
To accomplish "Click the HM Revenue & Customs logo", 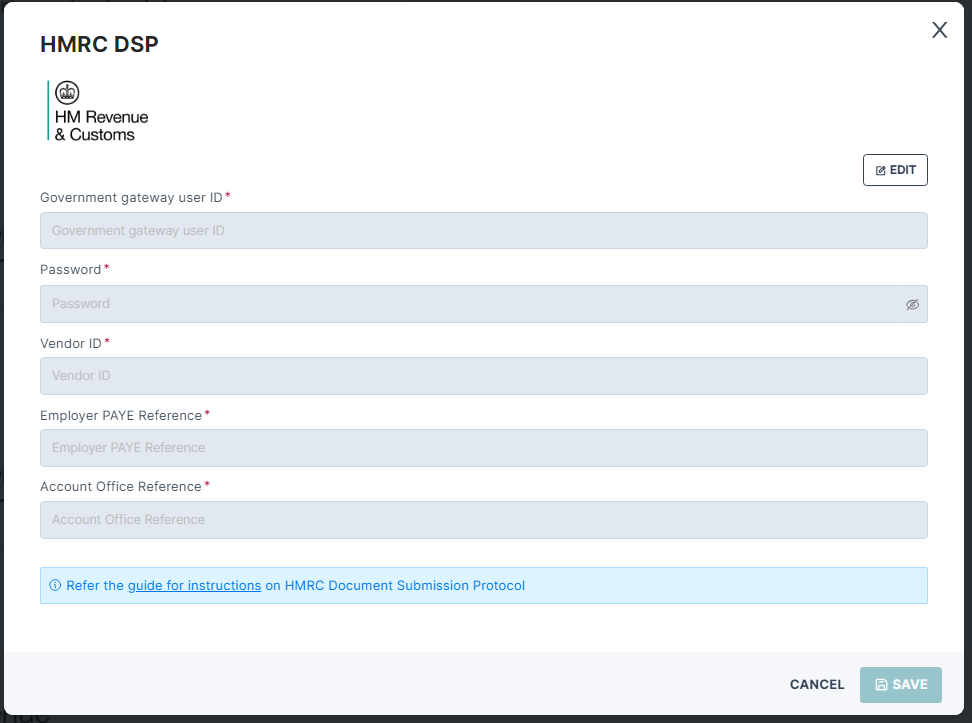I will click(98, 111).
